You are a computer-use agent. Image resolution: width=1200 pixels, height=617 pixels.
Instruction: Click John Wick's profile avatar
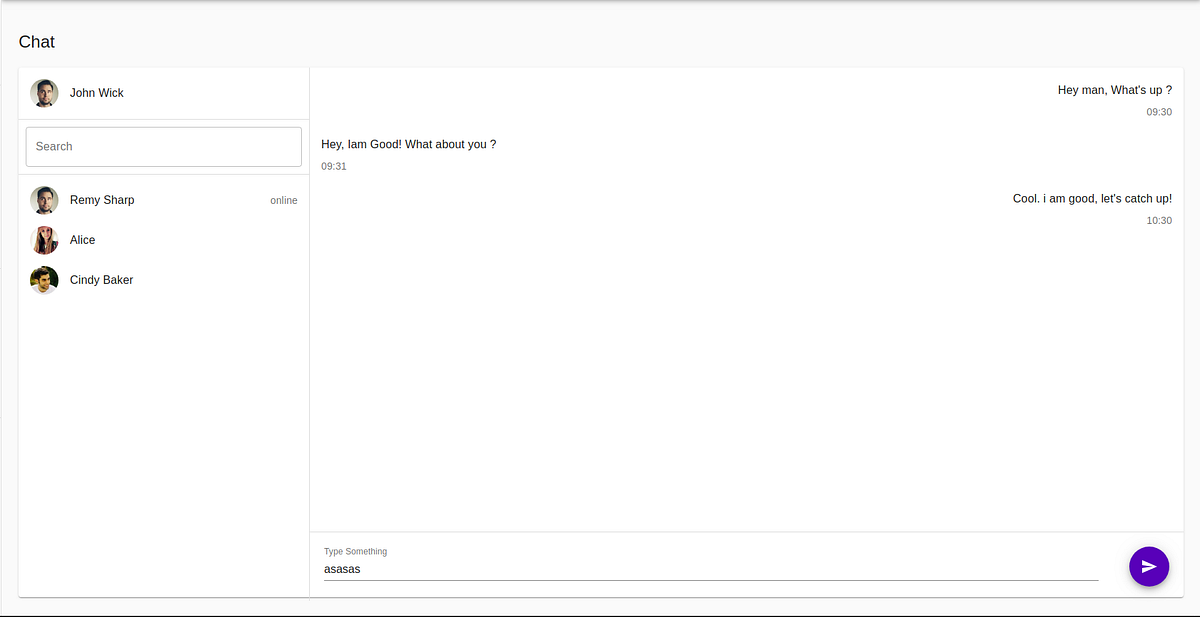click(44, 92)
